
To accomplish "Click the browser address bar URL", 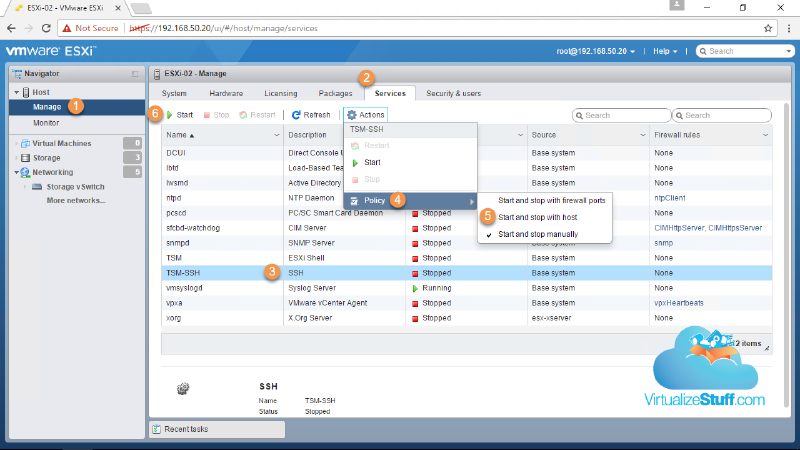I will tap(223, 28).
